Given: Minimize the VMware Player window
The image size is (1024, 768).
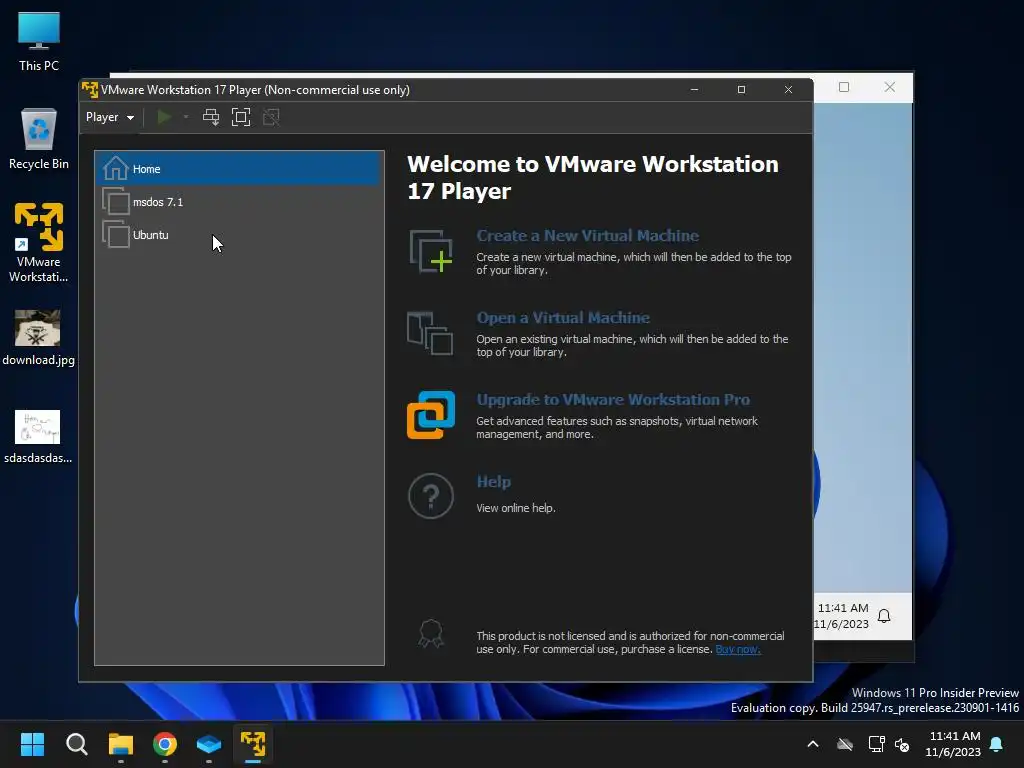Looking at the screenshot, I should (x=694, y=89).
